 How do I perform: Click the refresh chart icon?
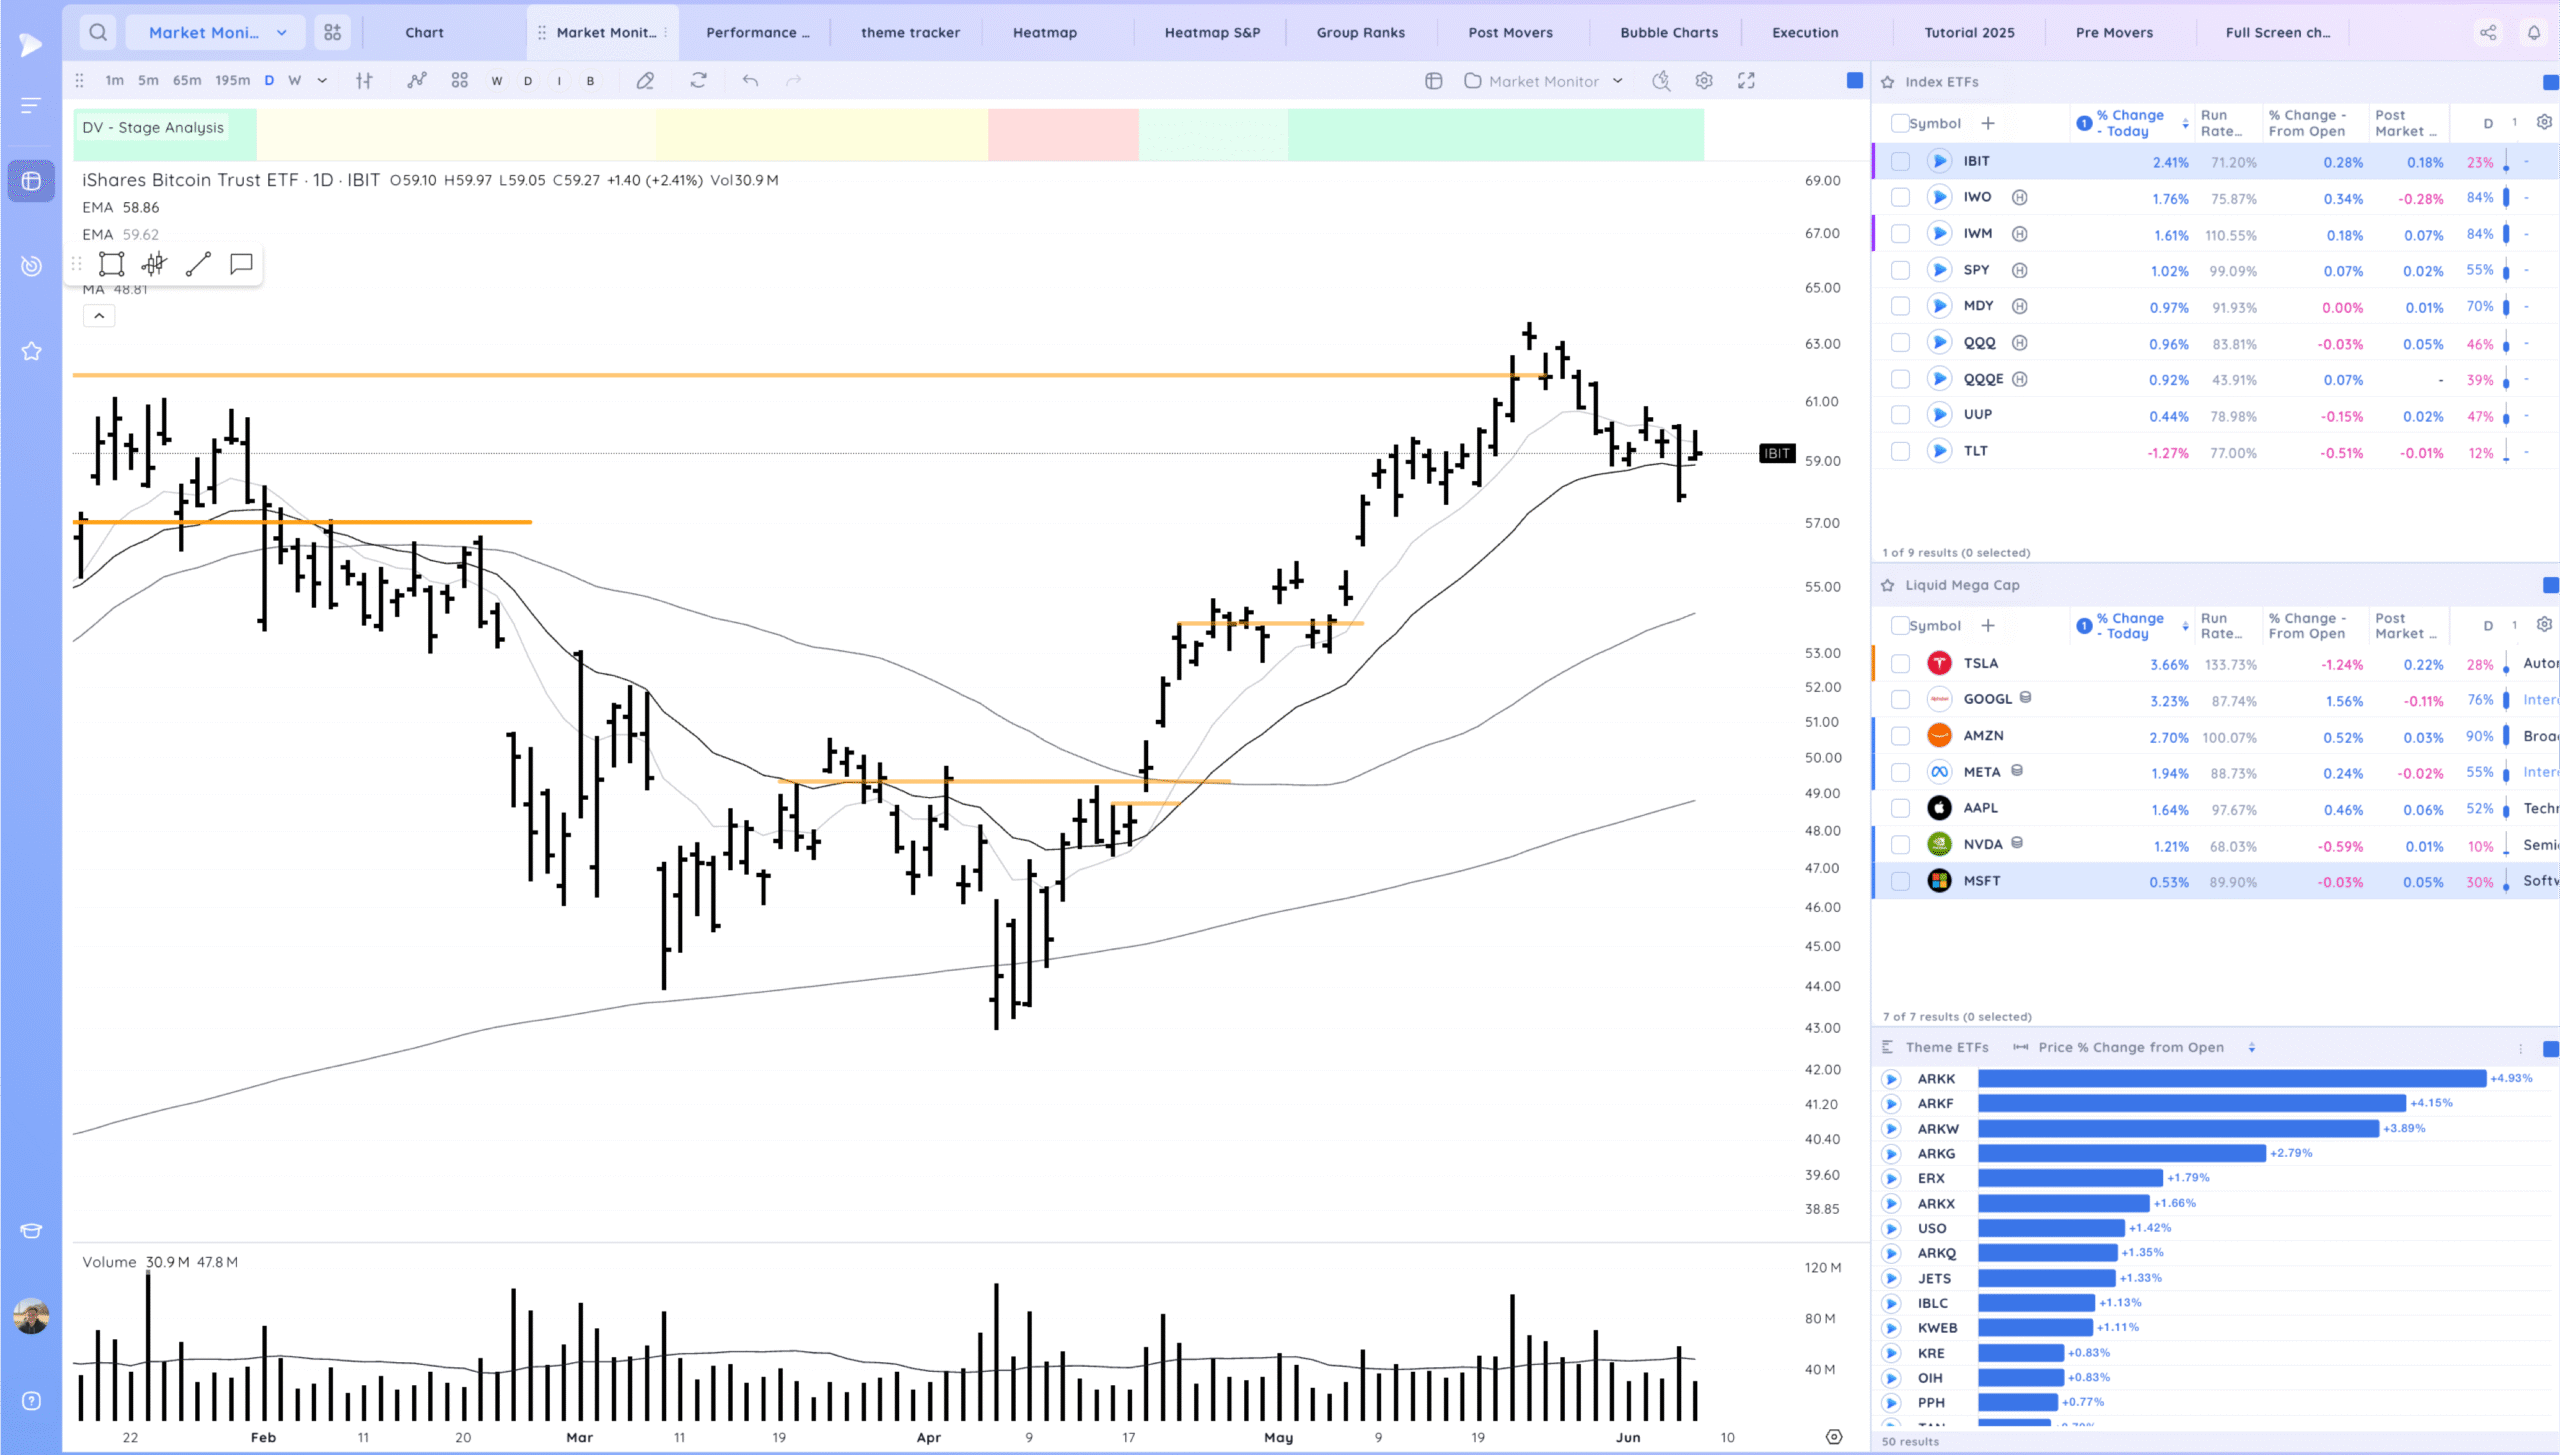pos(698,81)
